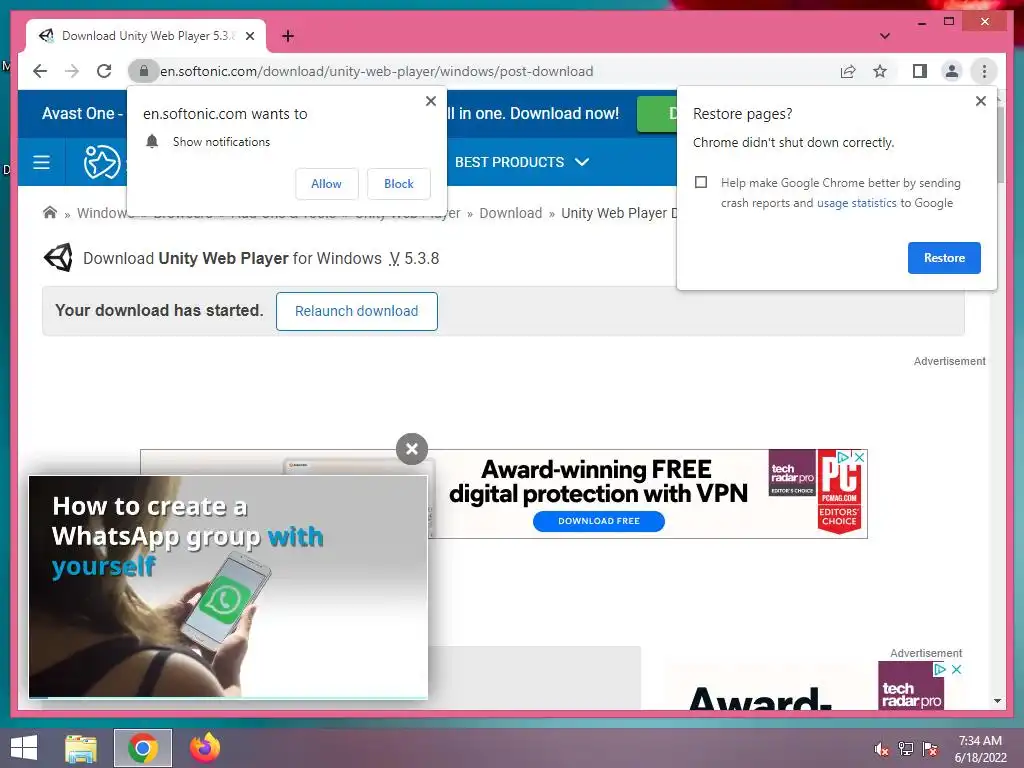Click the Action Center flag icon
This screenshot has width=1024, height=768.
point(930,749)
